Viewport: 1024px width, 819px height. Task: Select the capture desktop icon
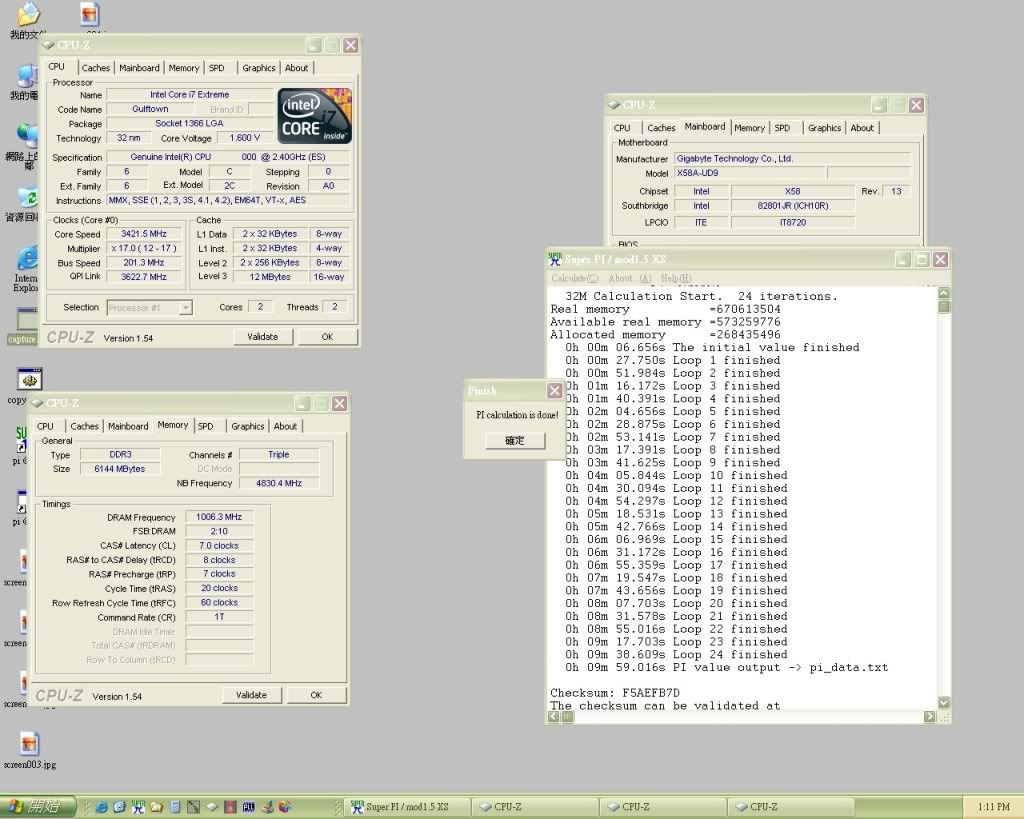[24, 325]
